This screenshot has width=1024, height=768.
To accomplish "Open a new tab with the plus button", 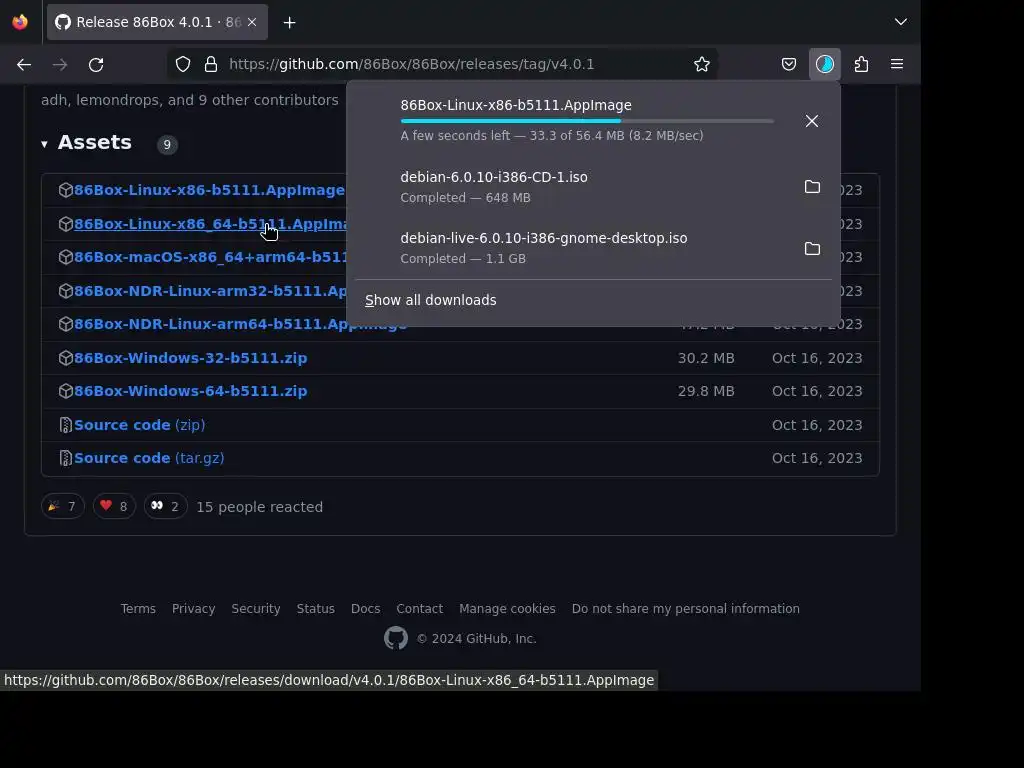I will pos(290,23).
